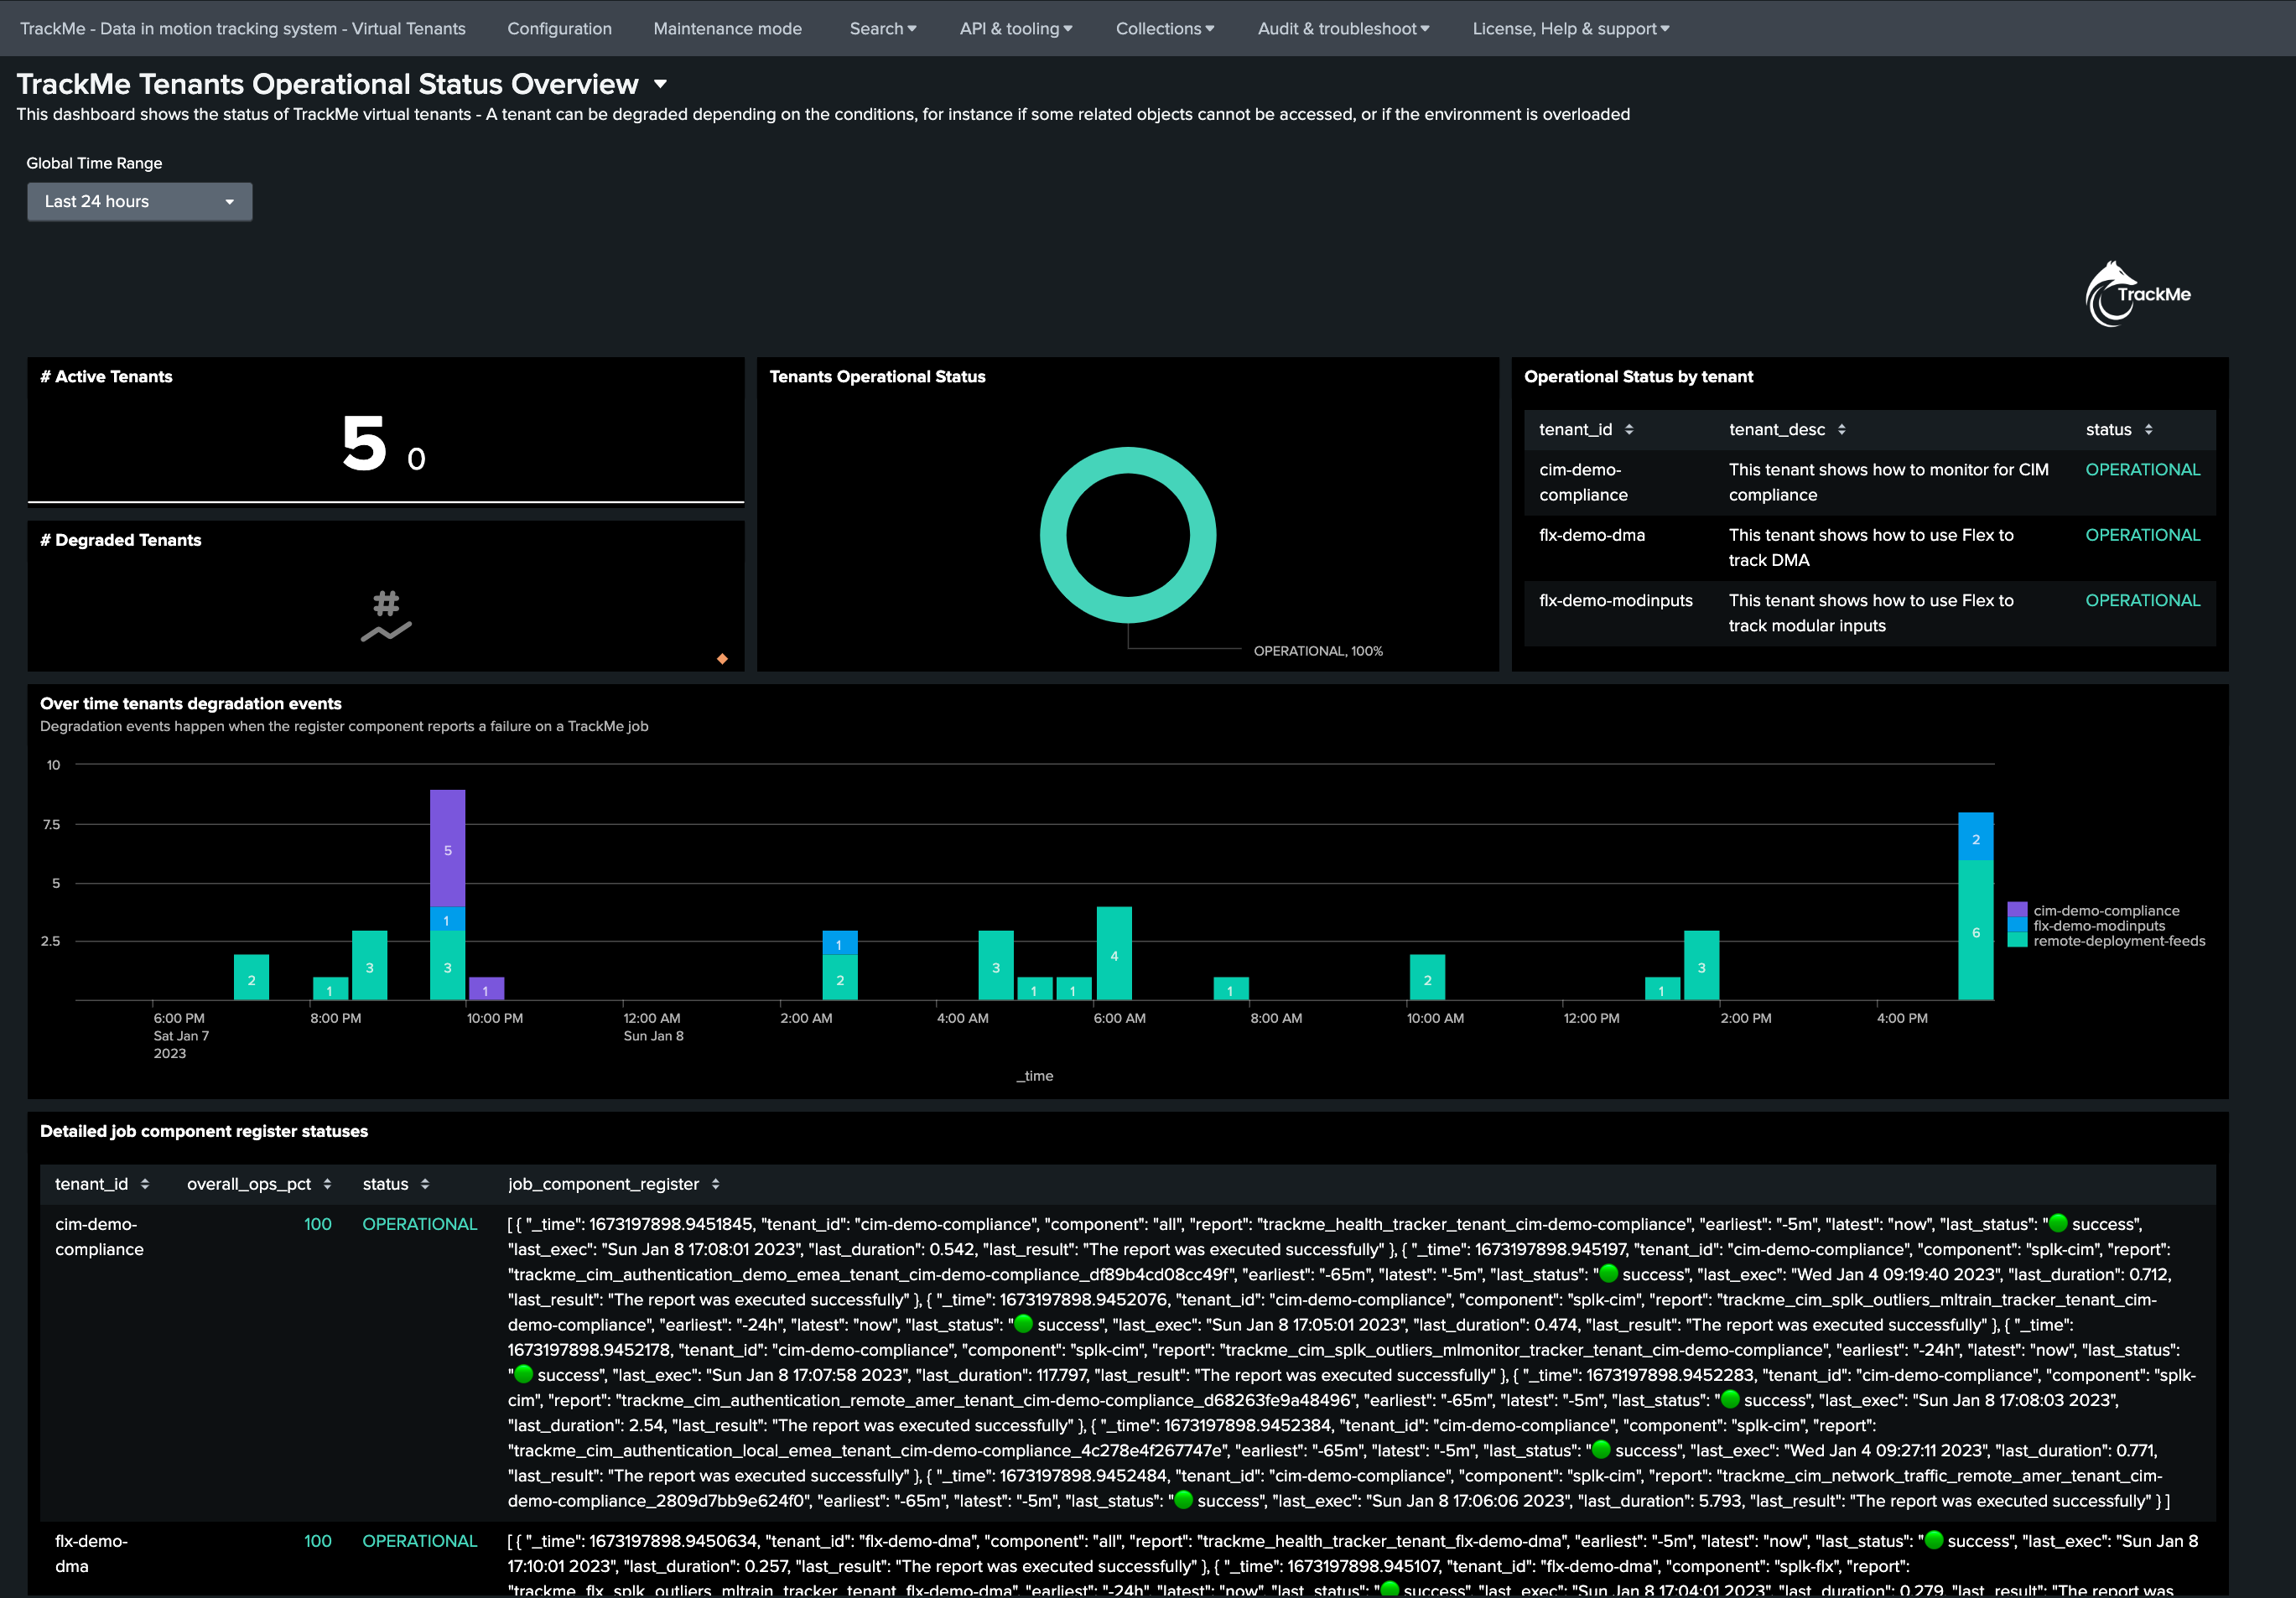Image resolution: width=2296 pixels, height=1598 pixels.
Task: Open the Search dropdown menu
Action: click(881, 28)
